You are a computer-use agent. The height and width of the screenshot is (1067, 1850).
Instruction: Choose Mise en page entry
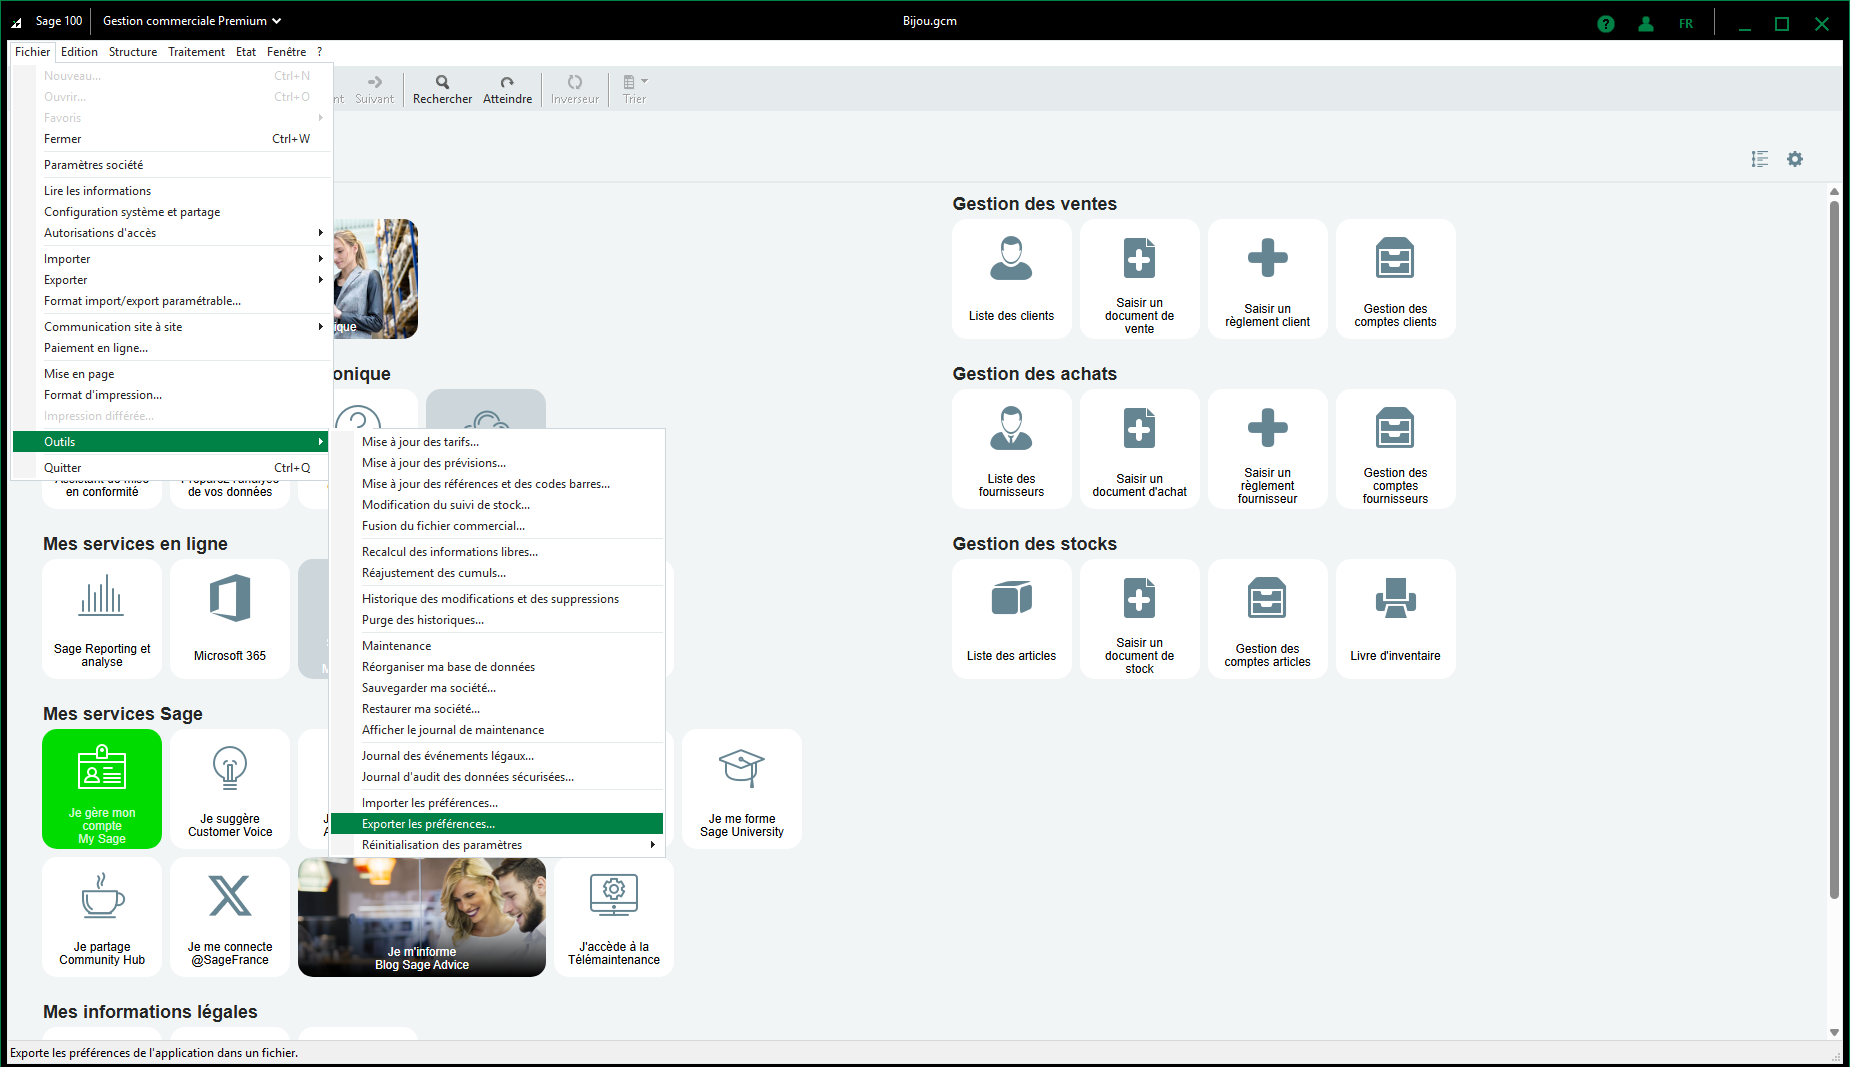click(x=172, y=374)
